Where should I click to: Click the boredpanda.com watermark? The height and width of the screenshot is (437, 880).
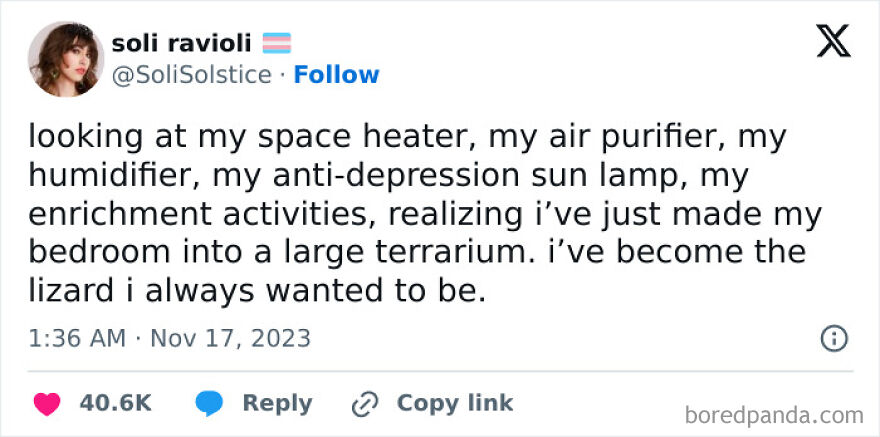[775, 414]
